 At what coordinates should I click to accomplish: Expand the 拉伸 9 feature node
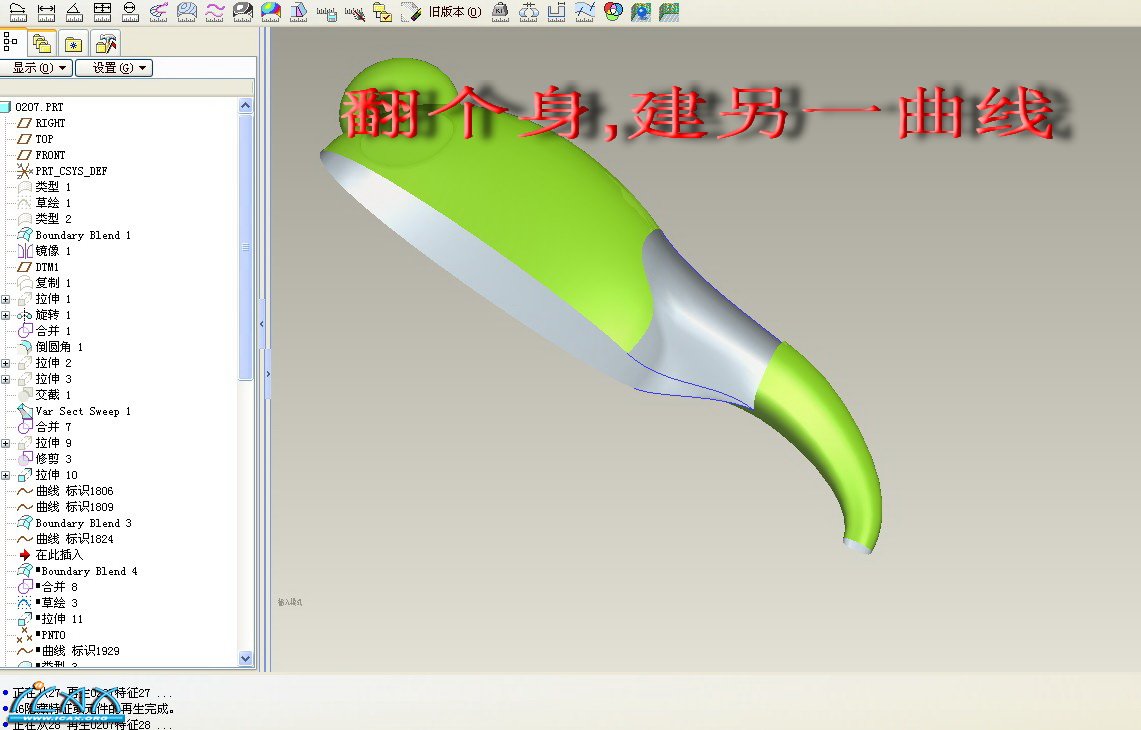(x=6, y=443)
